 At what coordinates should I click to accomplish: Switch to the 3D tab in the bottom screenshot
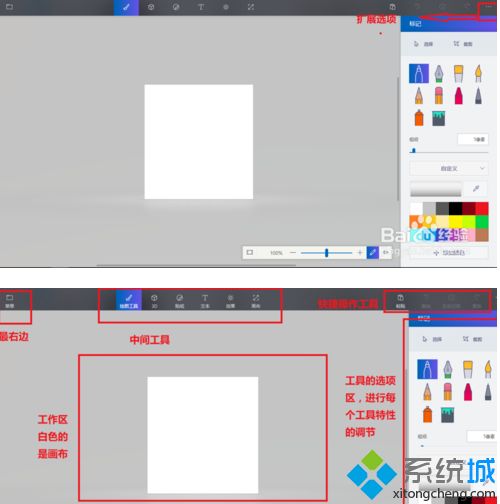[154, 300]
